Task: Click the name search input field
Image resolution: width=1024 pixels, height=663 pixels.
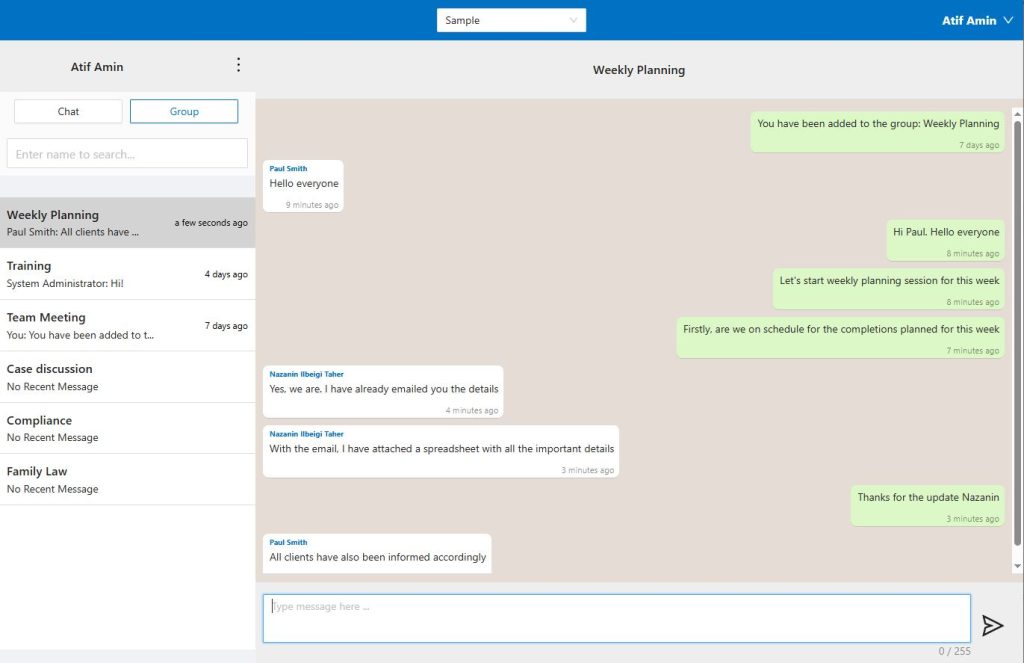Action: pos(127,154)
